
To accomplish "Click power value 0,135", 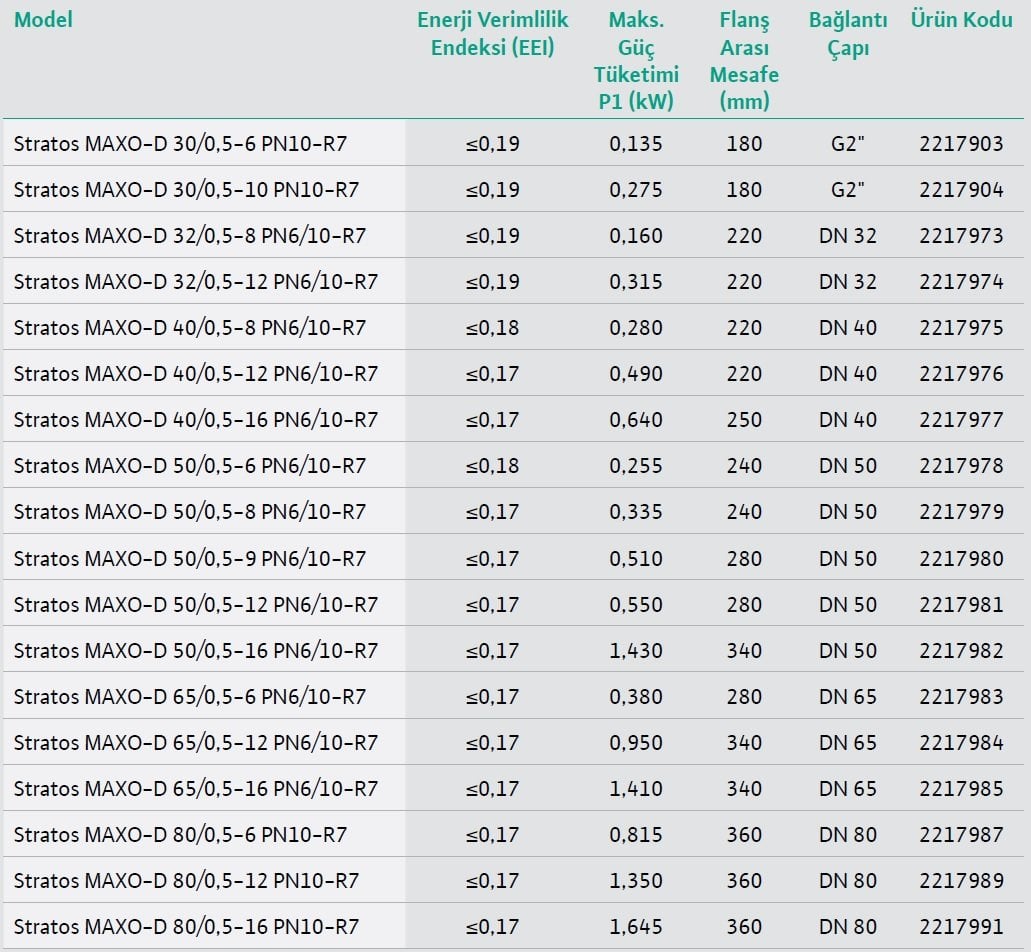I will tap(636, 143).
